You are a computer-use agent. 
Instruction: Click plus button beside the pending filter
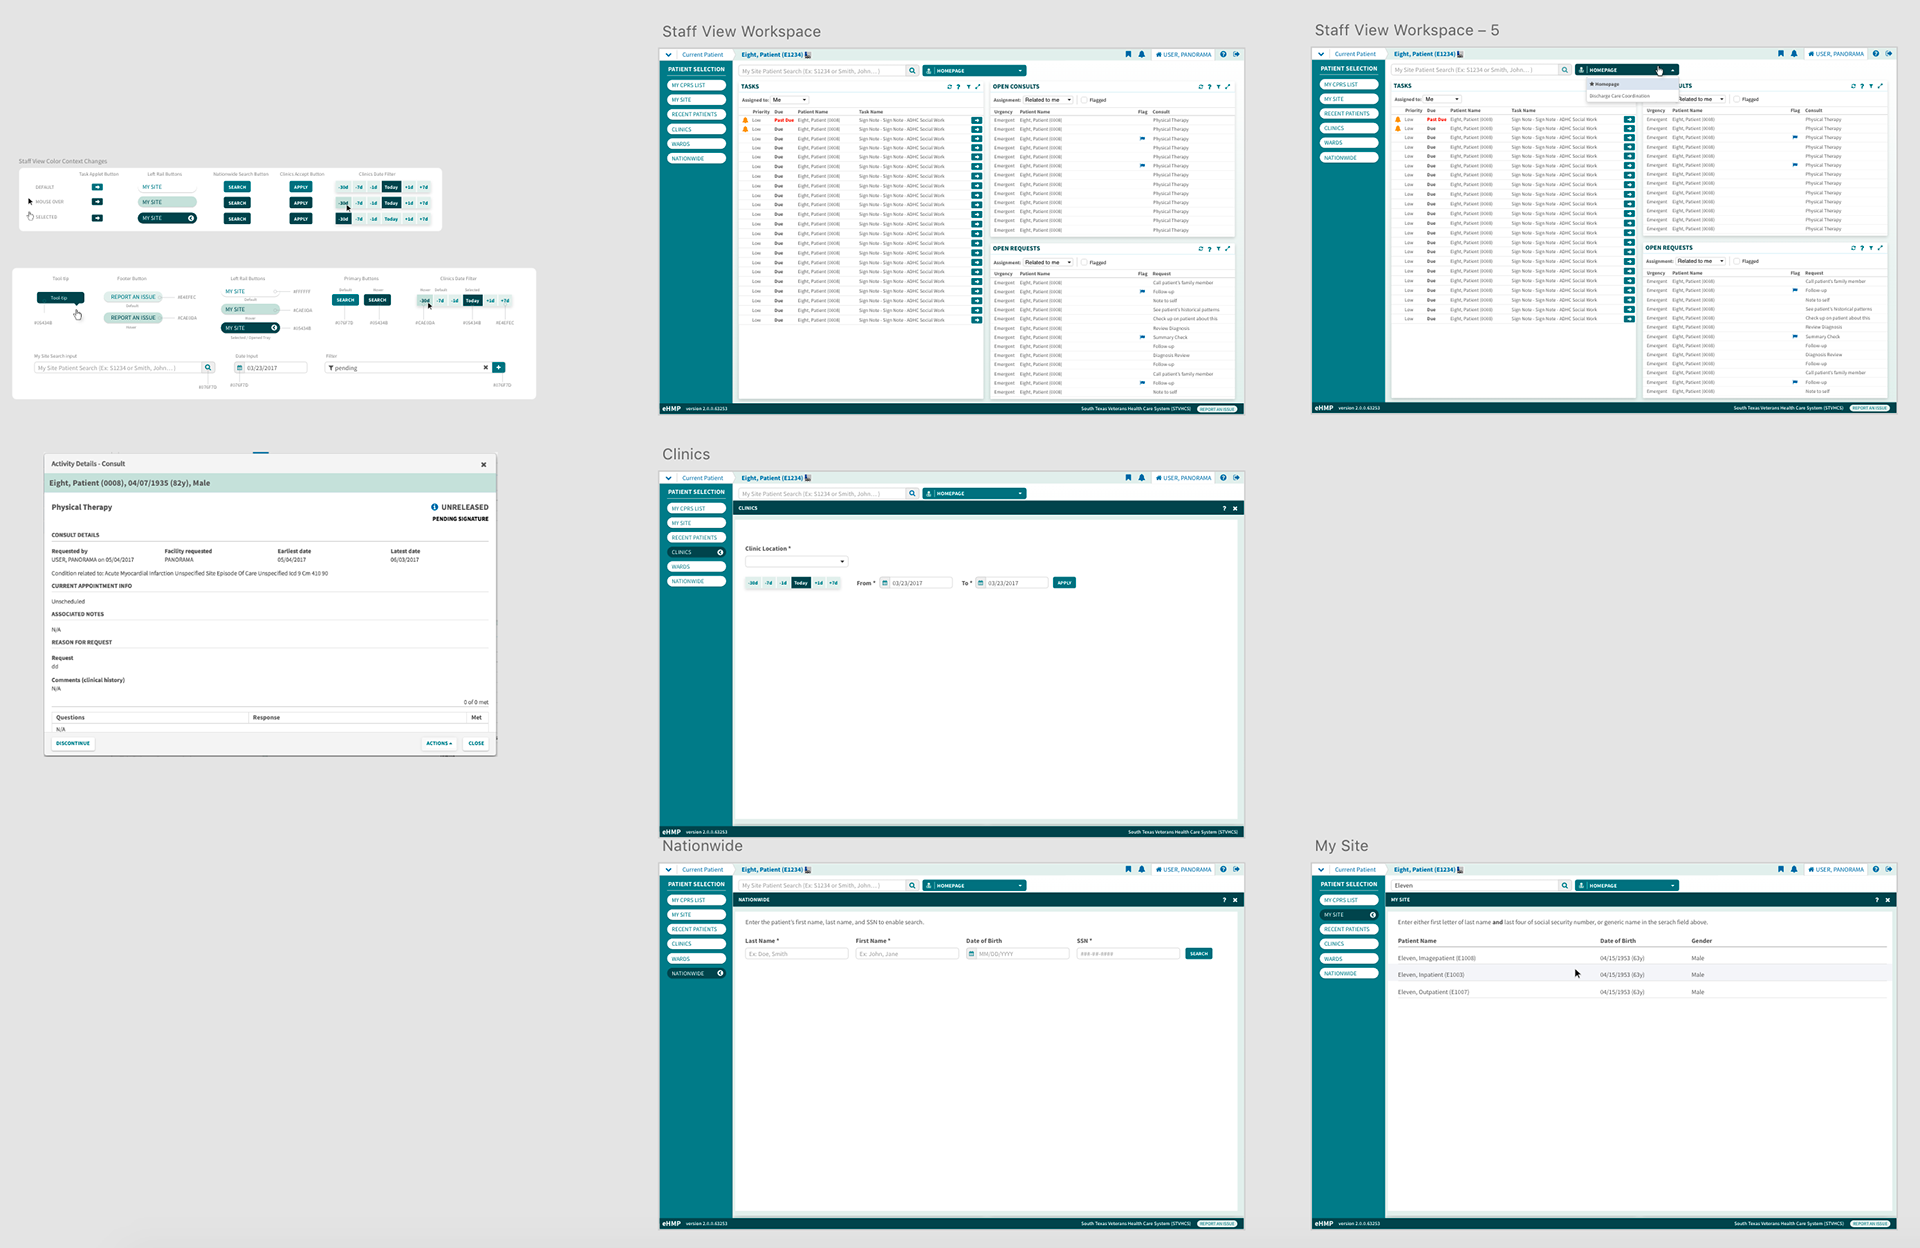tap(498, 368)
